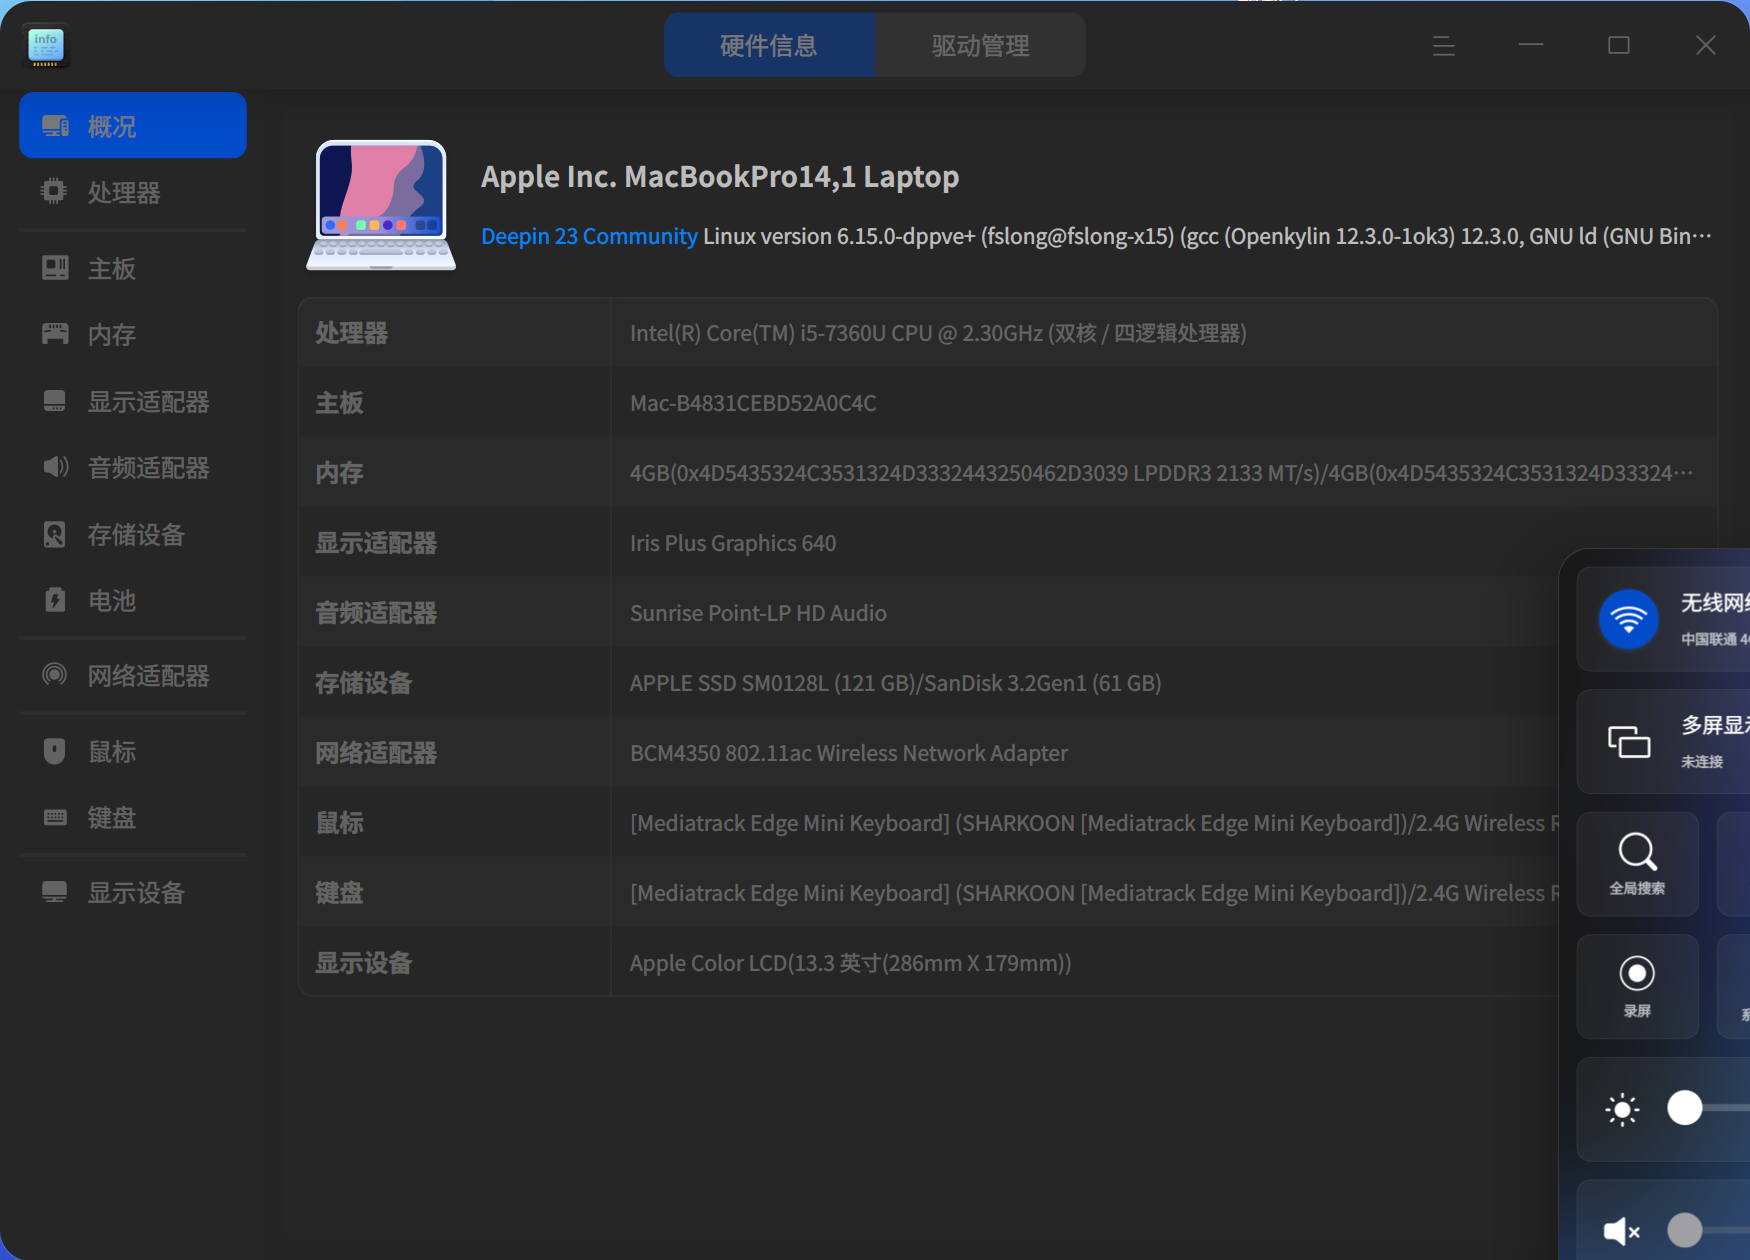Click the 键盘 row label in table
1750x1260 pixels.
pyautogui.click(x=340, y=893)
